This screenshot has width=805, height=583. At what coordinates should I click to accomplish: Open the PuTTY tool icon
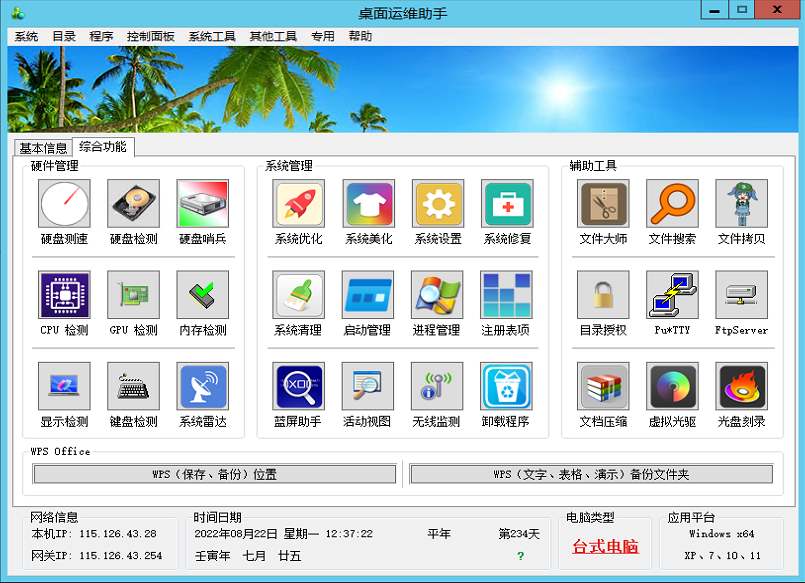(x=672, y=295)
